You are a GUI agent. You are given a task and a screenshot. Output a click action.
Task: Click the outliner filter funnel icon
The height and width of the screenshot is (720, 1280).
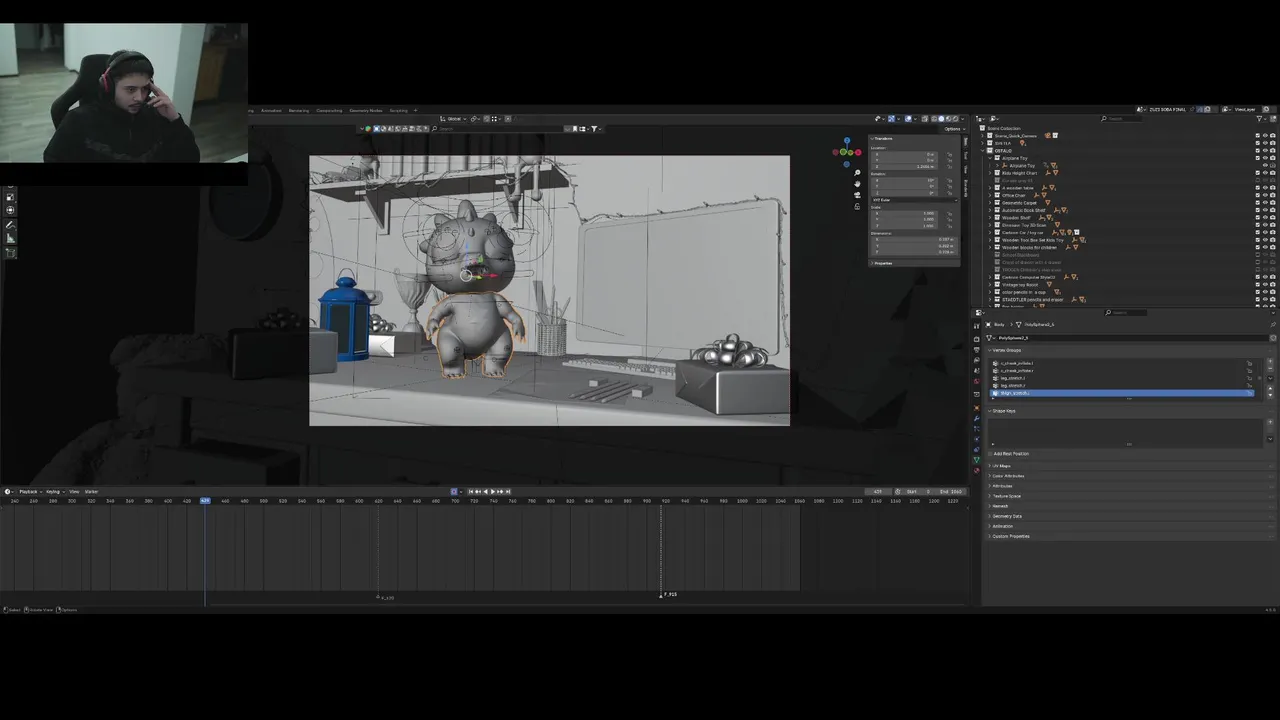(1259, 119)
